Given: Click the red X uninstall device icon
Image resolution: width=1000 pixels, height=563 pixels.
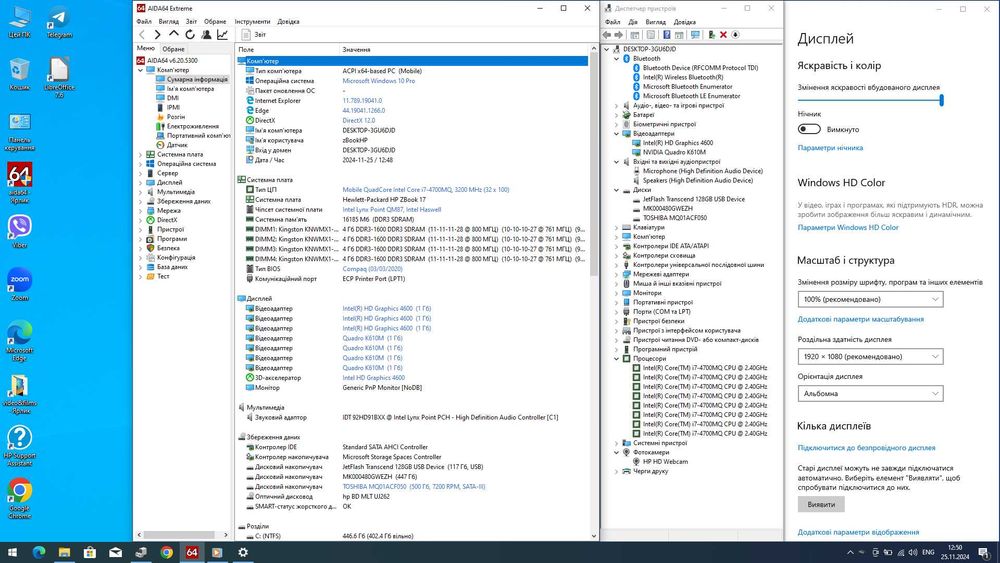Looking at the screenshot, I should click(722, 34).
